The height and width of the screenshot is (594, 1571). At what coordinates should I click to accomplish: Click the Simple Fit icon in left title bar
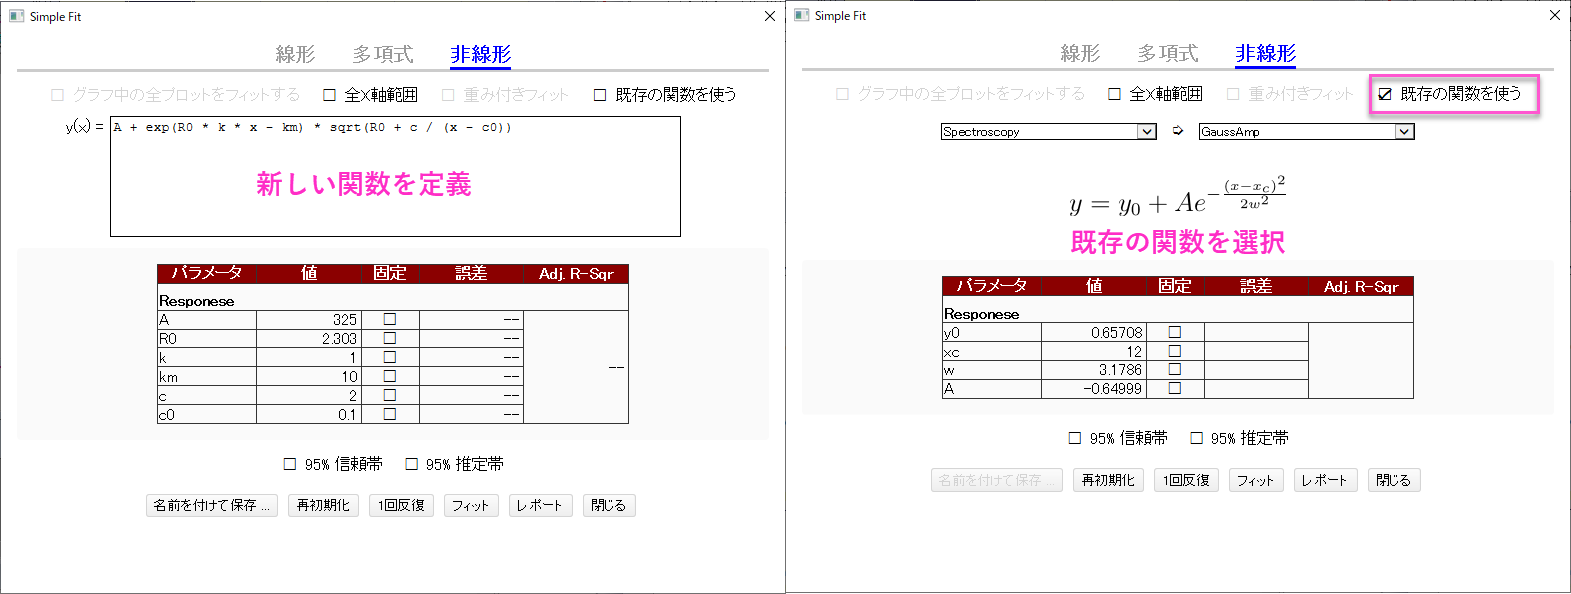tap(16, 16)
